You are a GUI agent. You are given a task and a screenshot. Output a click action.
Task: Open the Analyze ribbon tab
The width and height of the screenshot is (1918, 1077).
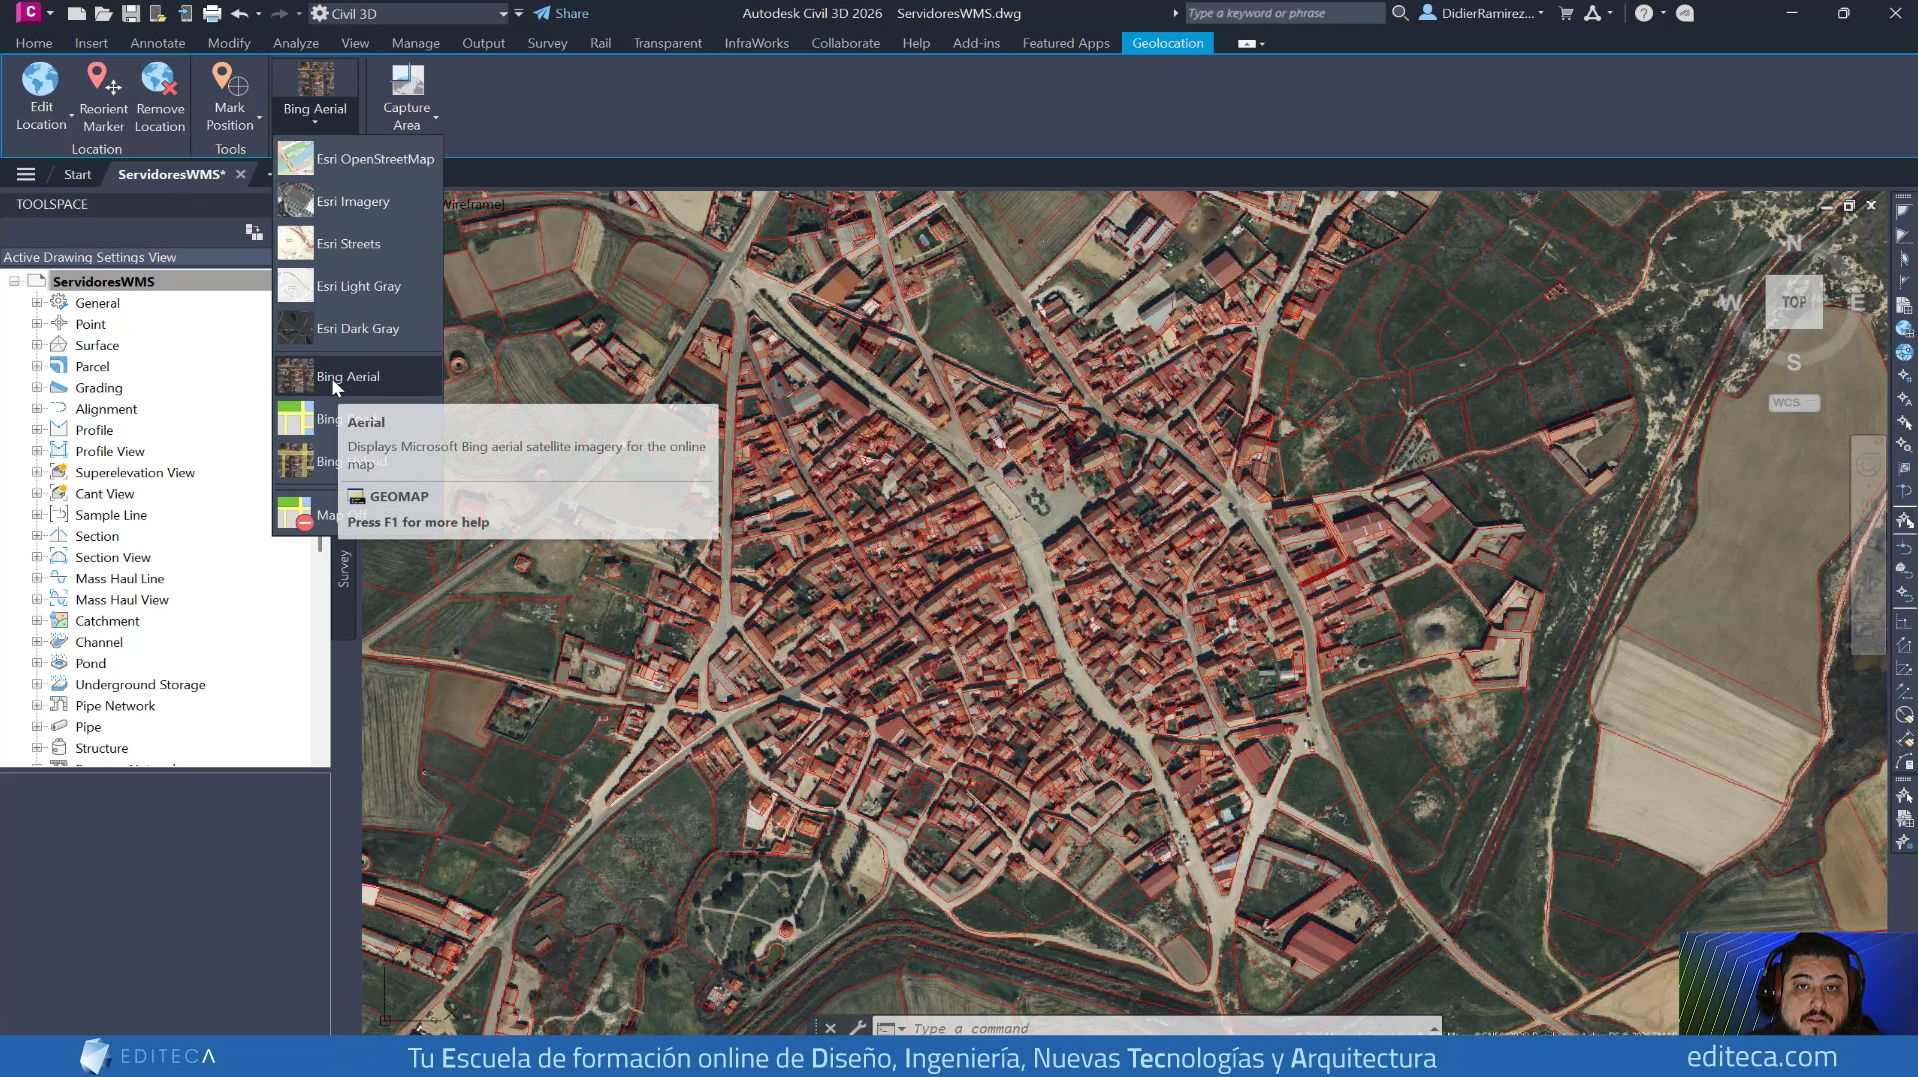(x=296, y=43)
